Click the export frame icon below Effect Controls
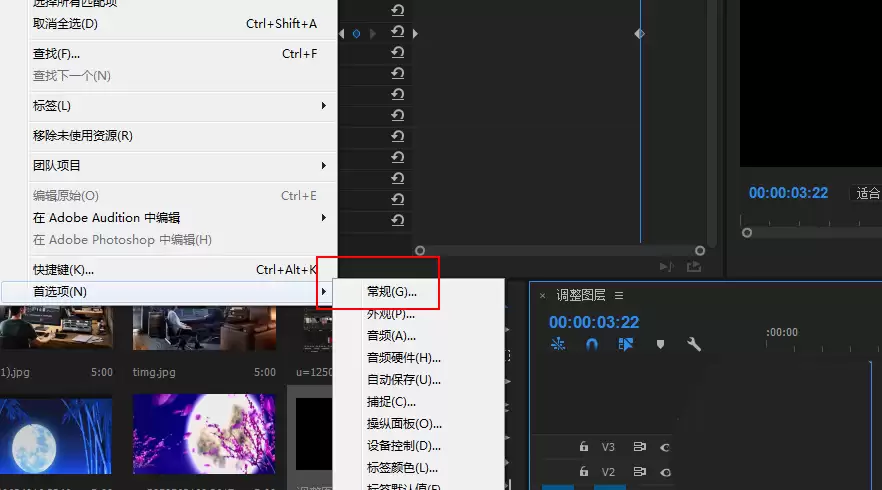Screen dimensions: 882x490 [694, 267]
